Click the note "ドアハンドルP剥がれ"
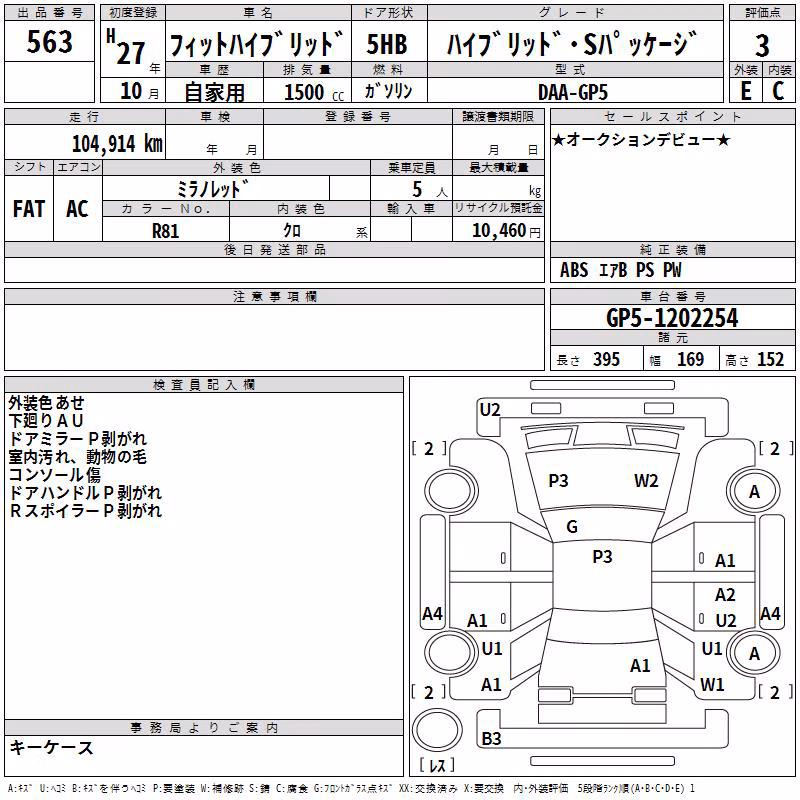 85,492
